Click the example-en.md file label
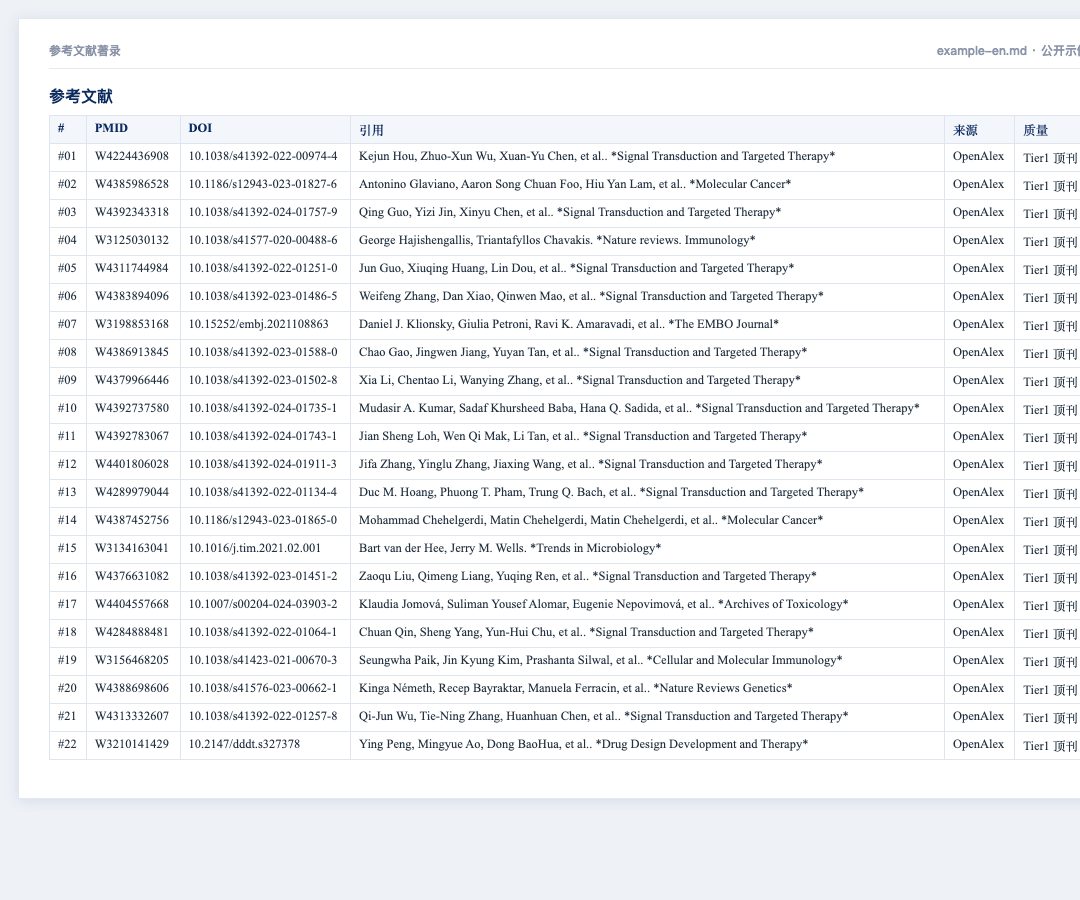The image size is (1080, 900). click(x=982, y=50)
